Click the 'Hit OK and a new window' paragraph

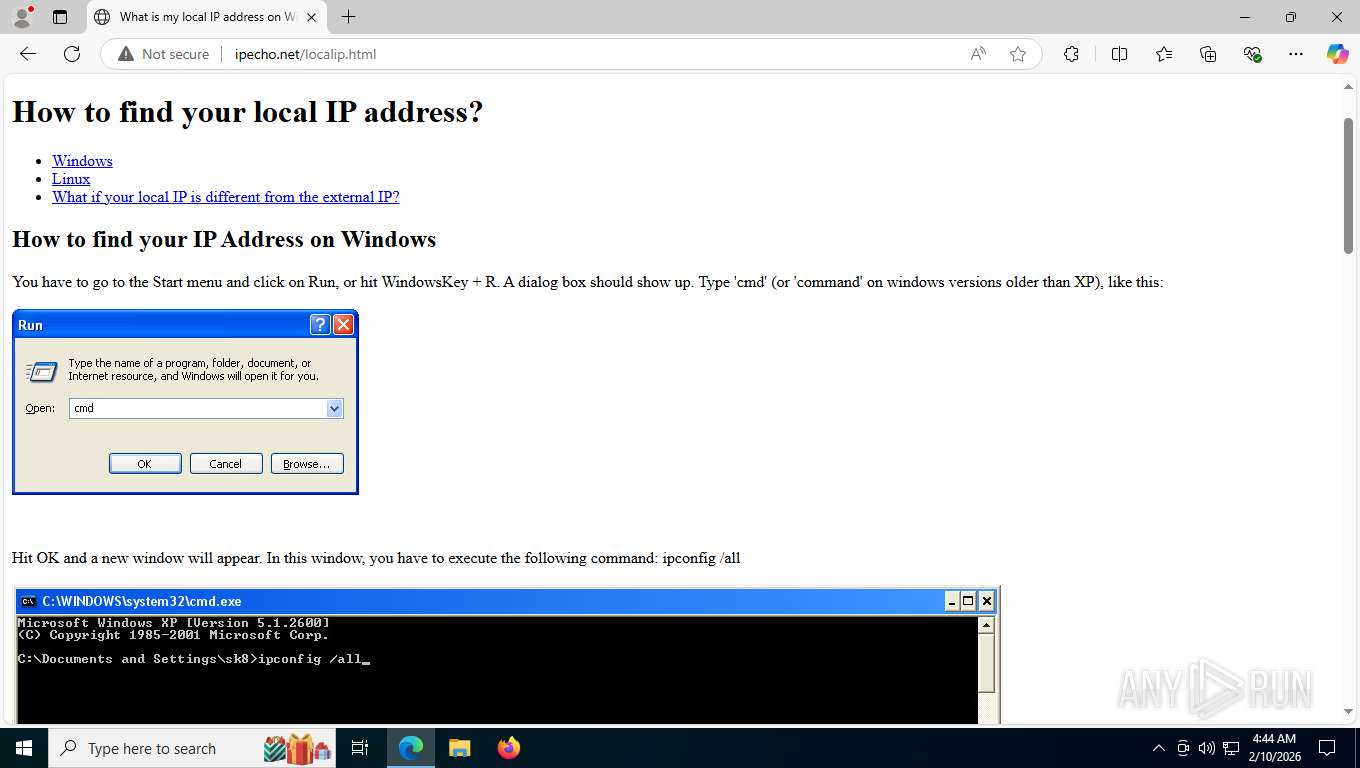point(376,558)
